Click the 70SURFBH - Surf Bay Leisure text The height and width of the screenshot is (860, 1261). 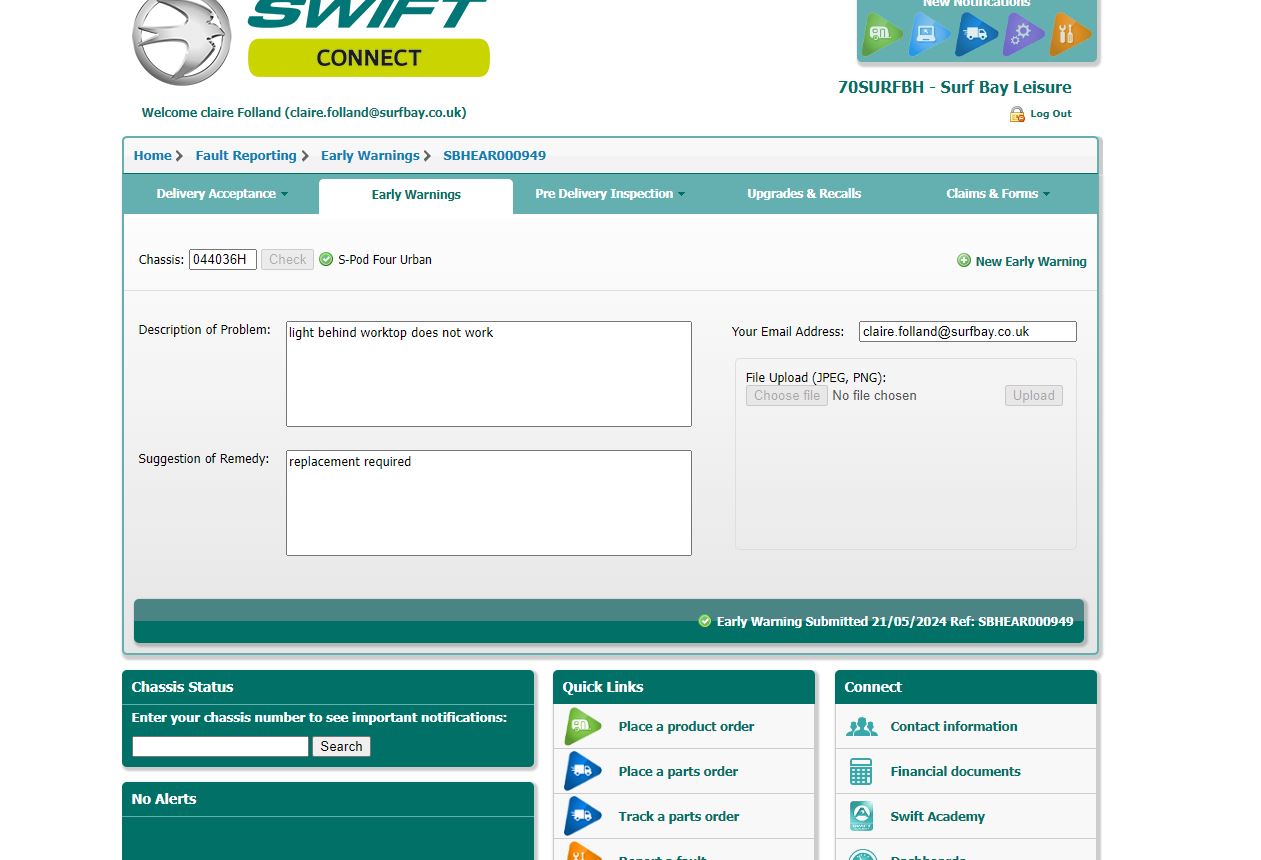(955, 87)
